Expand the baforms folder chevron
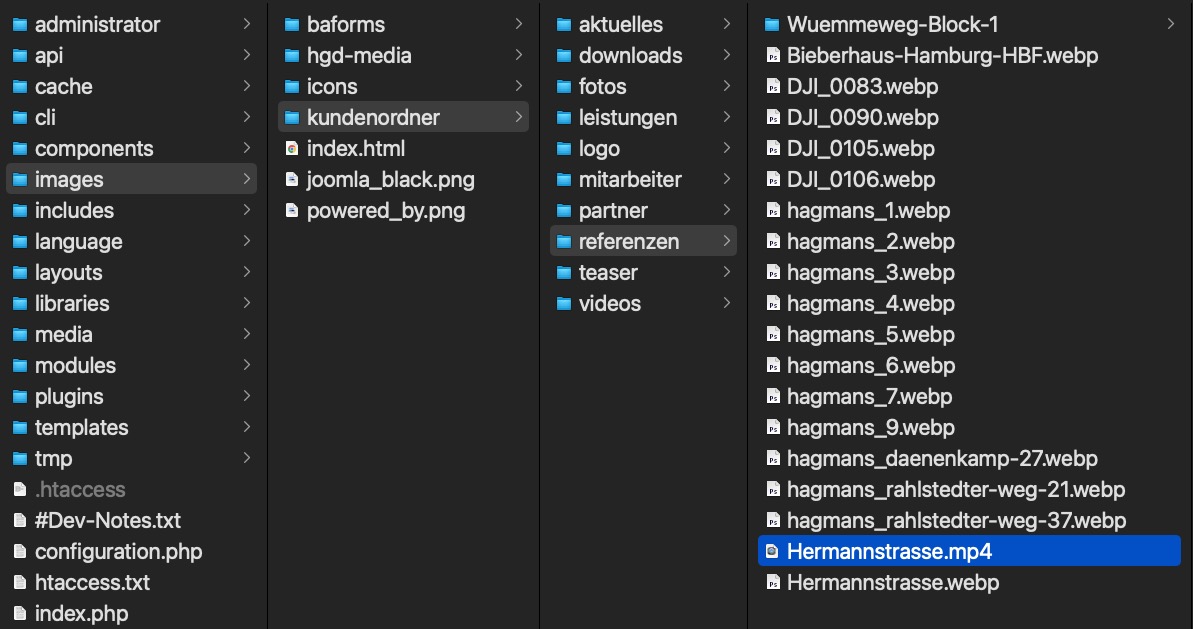Viewport: 1193px width, 629px height. click(518, 24)
